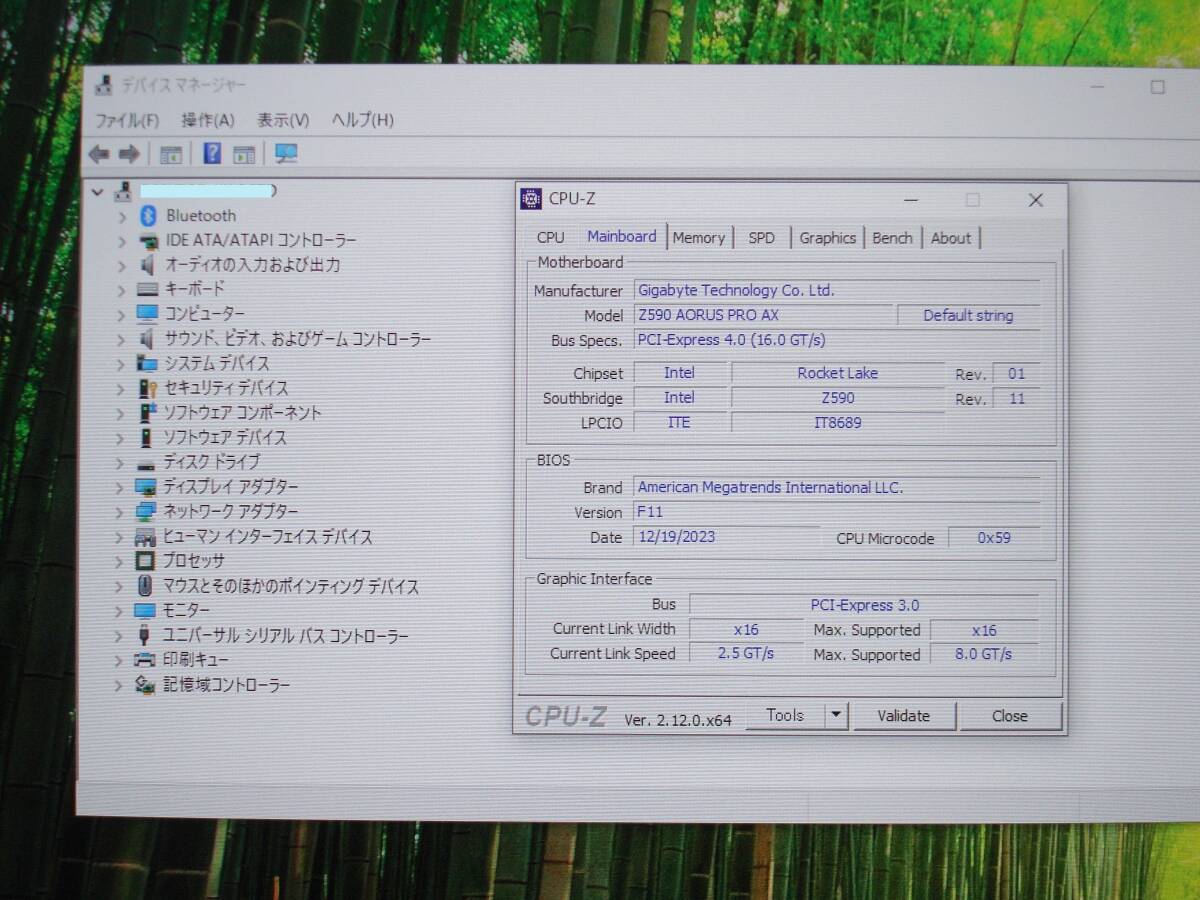
Task: Click the CPU Microcode value 0x59
Action: point(994,538)
